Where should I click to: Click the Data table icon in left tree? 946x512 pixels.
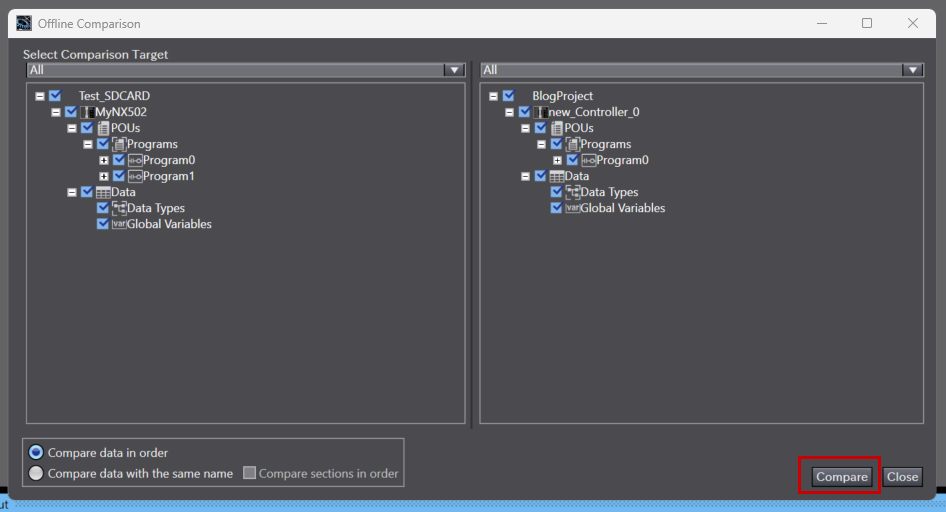pyautogui.click(x=103, y=192)
